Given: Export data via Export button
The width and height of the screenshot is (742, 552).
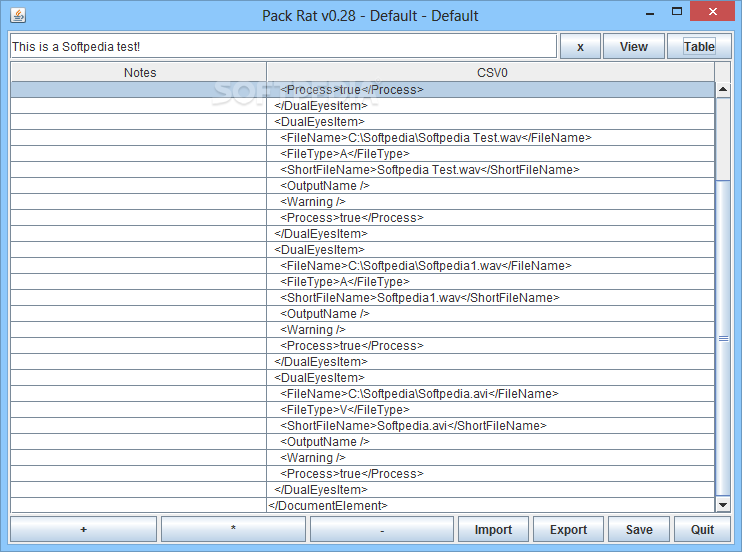Looking at the screenshot, I should coord(568,529).
